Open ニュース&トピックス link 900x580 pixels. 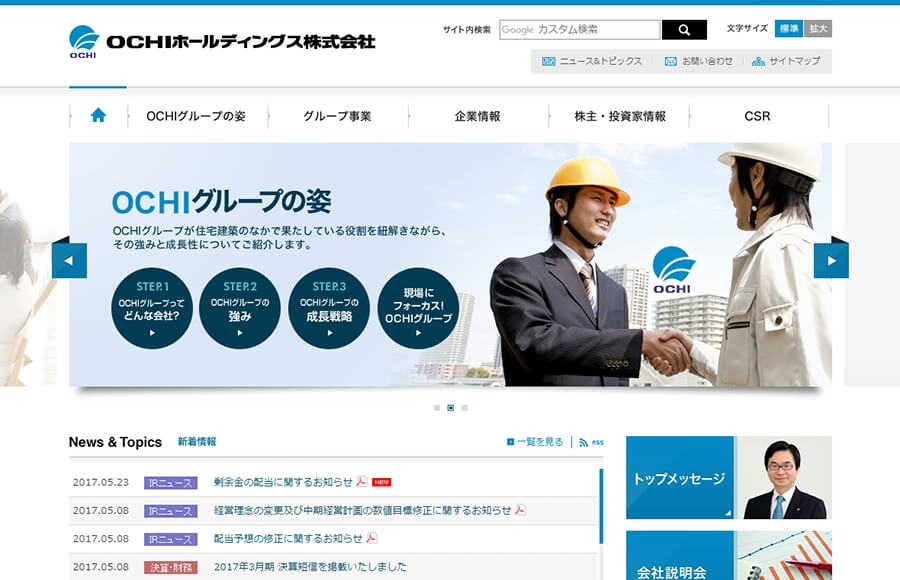point(600,61)
